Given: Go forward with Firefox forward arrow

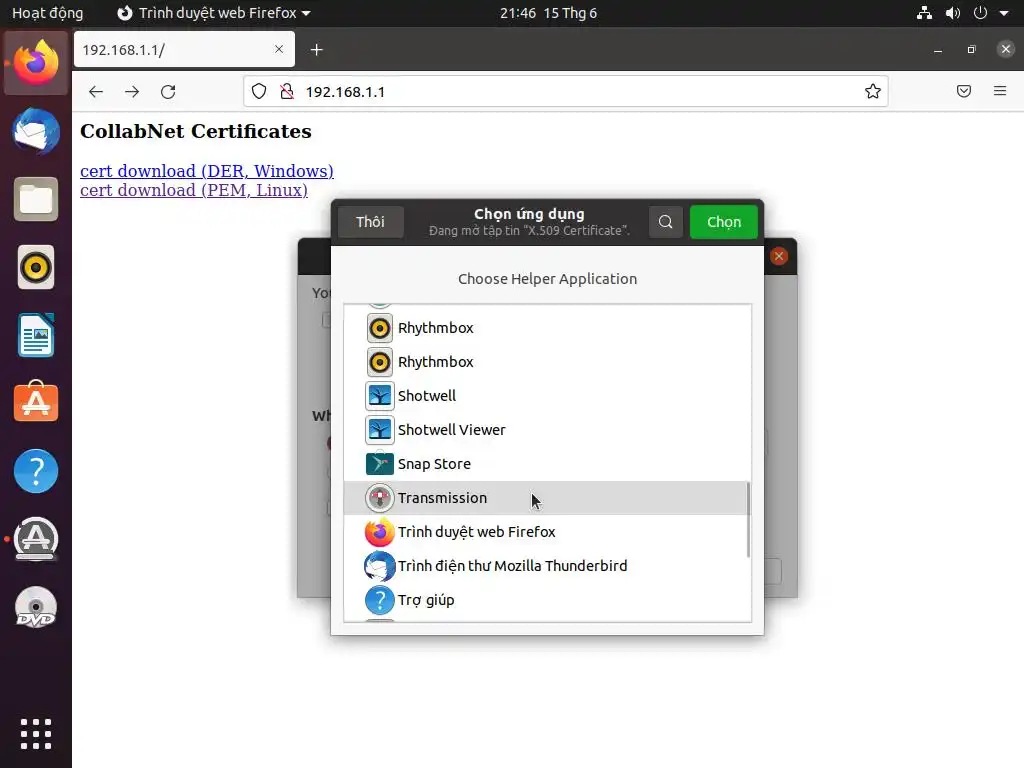Looking at the screenshot, I should (132, 91).
